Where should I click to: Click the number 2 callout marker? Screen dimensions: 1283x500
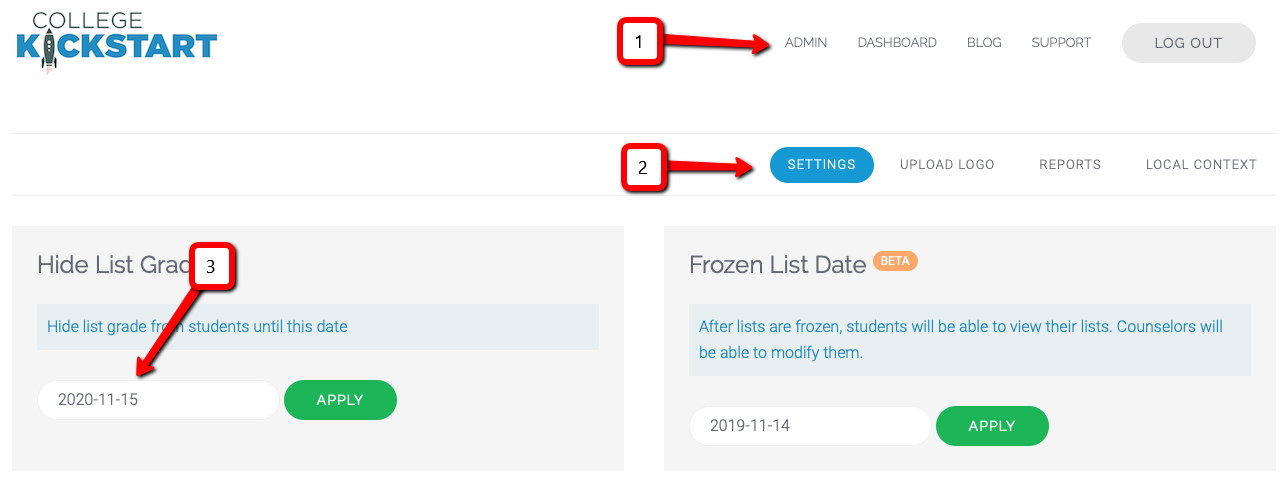click(x=644, y=168)
